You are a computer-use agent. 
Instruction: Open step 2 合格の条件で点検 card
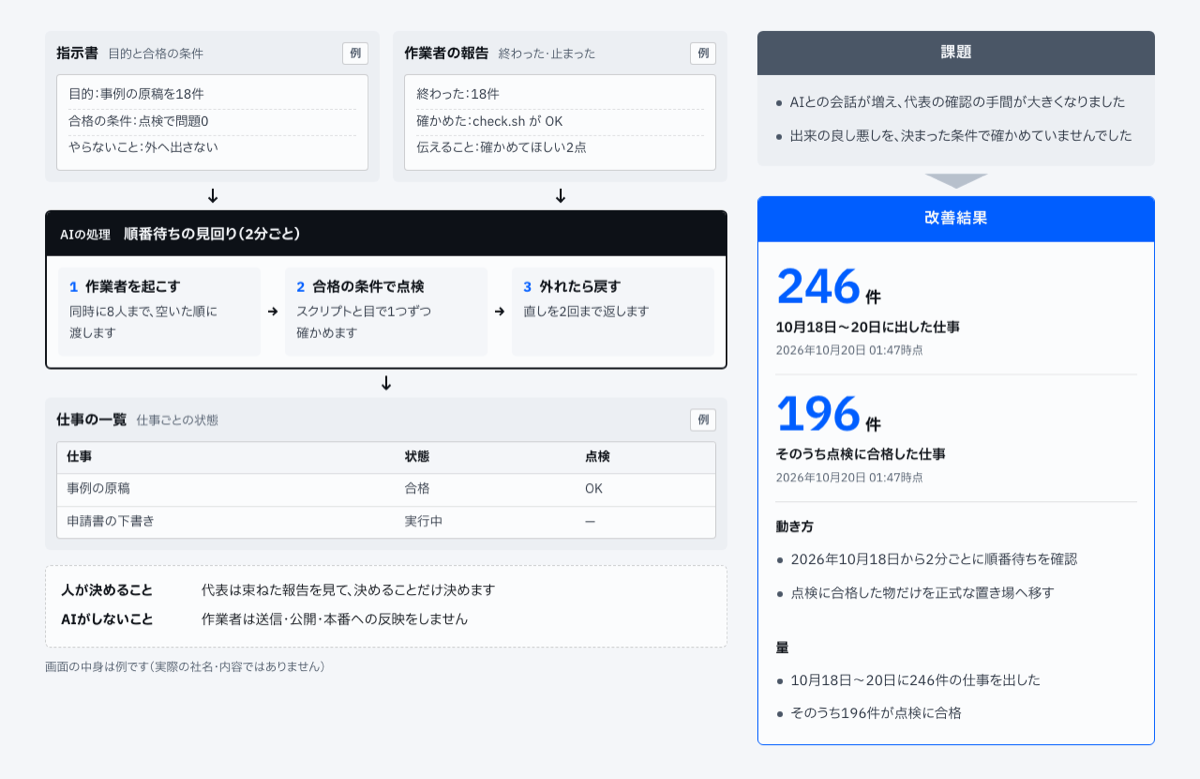tap(386, 311)
